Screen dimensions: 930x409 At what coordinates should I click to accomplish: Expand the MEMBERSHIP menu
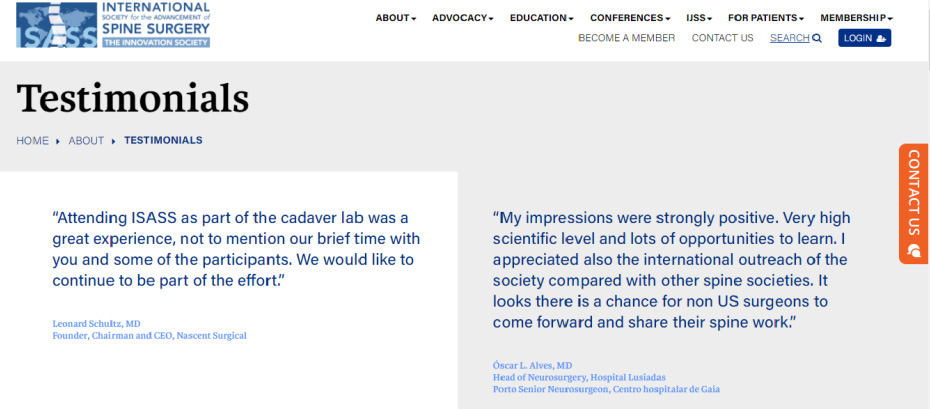pyautogui.click(x=856, y=18)
